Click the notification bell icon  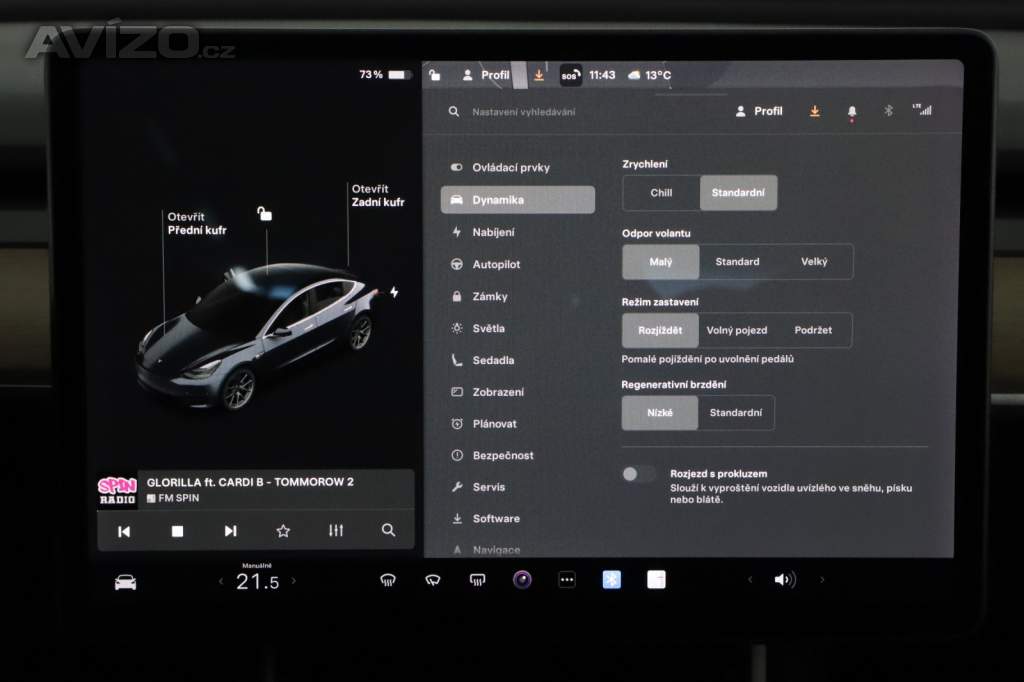[852, 112]
